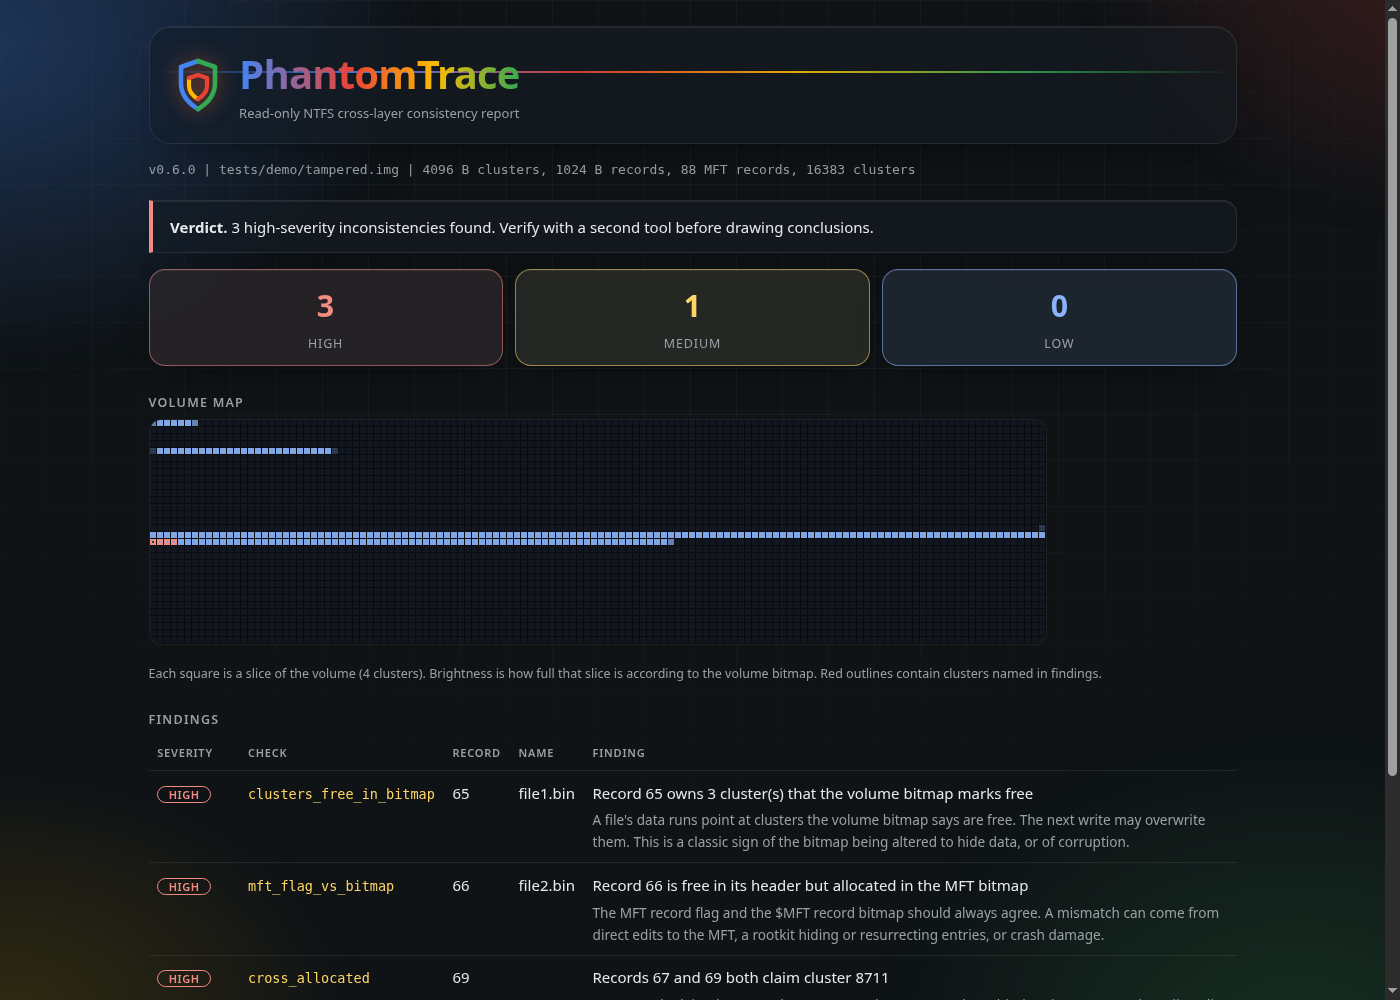This screenshot has width=1400, height=1000.
Task: Click the volume map caption text
Action: coord(625,674)
